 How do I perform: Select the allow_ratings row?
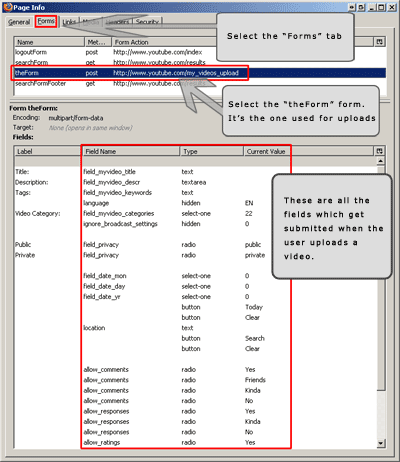pos(195,443)
